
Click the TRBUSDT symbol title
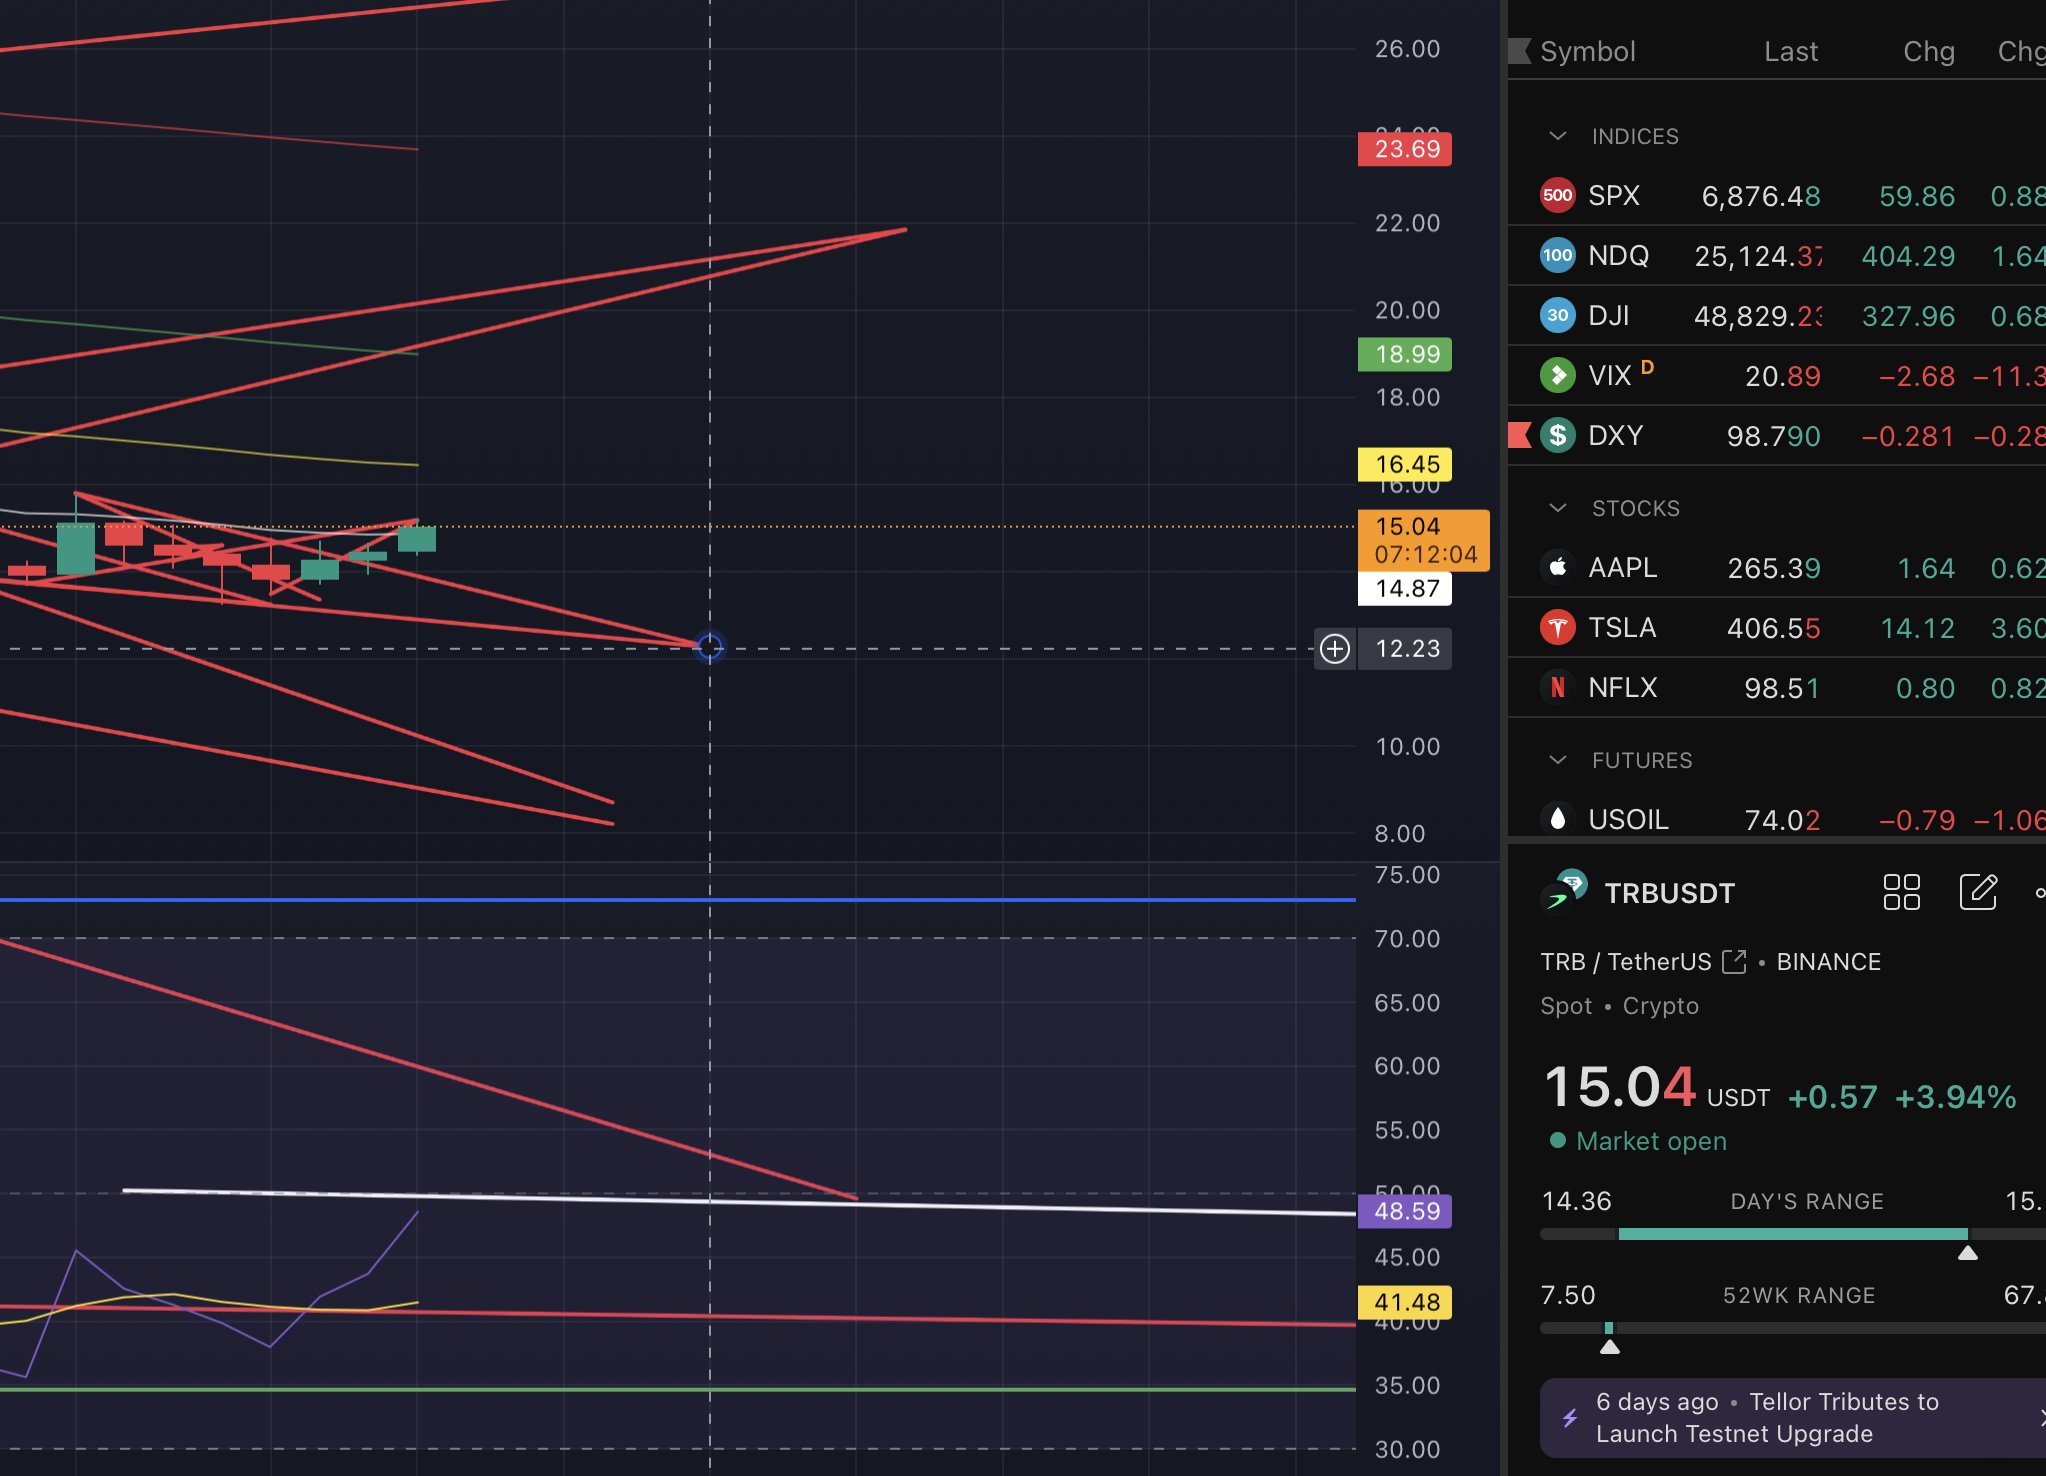pyautogui.click(x=1669, y=893)
